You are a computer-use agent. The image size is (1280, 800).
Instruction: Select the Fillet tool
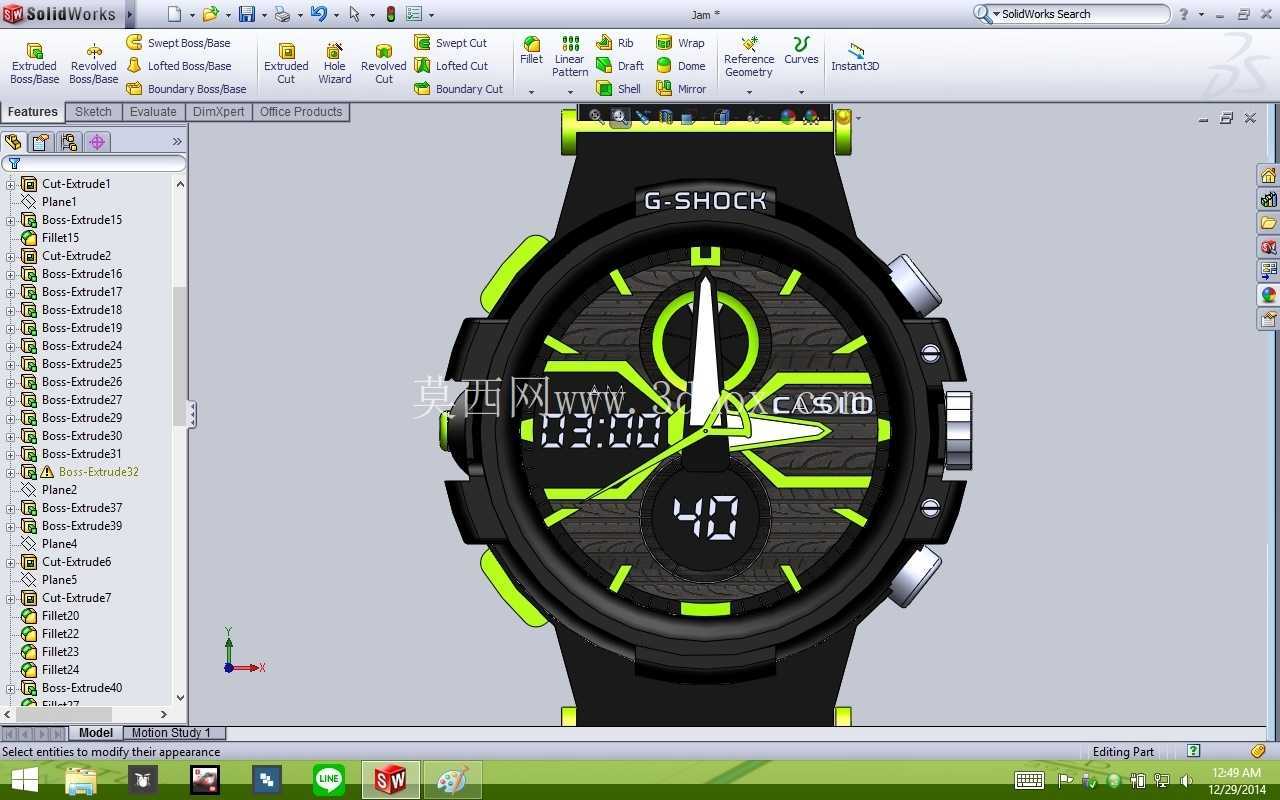coord(532,51)
